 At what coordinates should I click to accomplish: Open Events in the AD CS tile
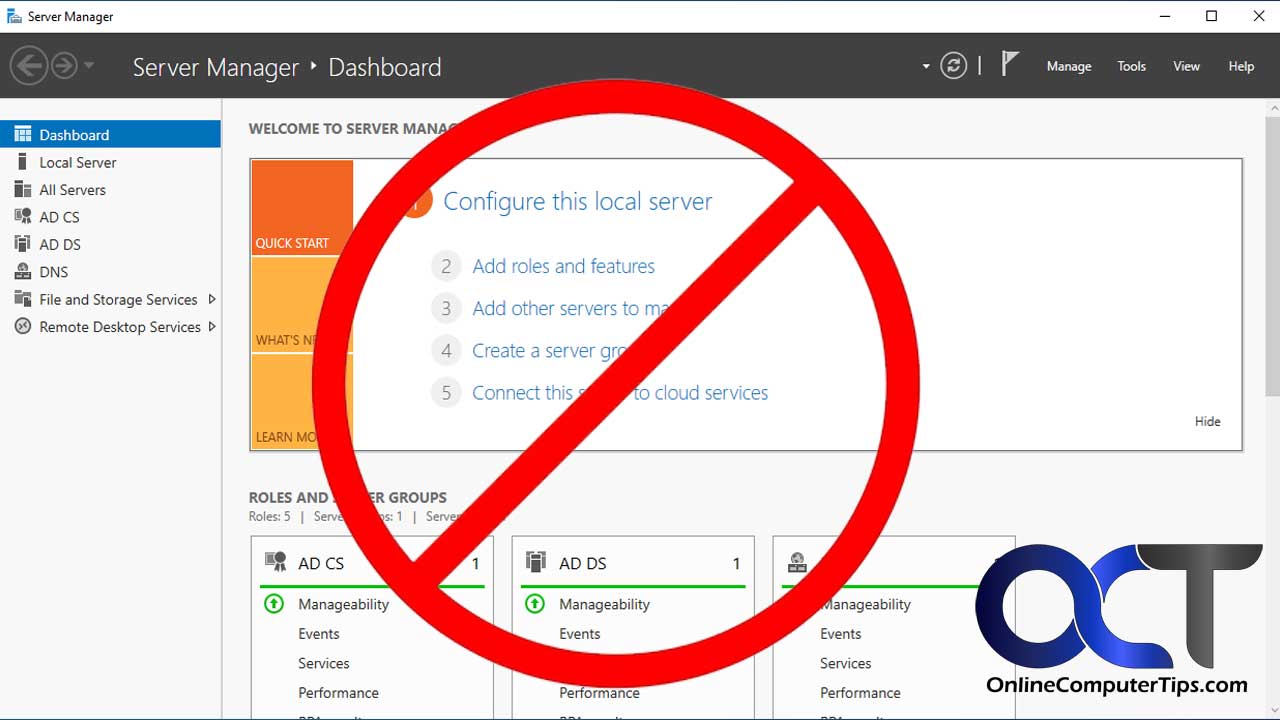pos(318,633)
